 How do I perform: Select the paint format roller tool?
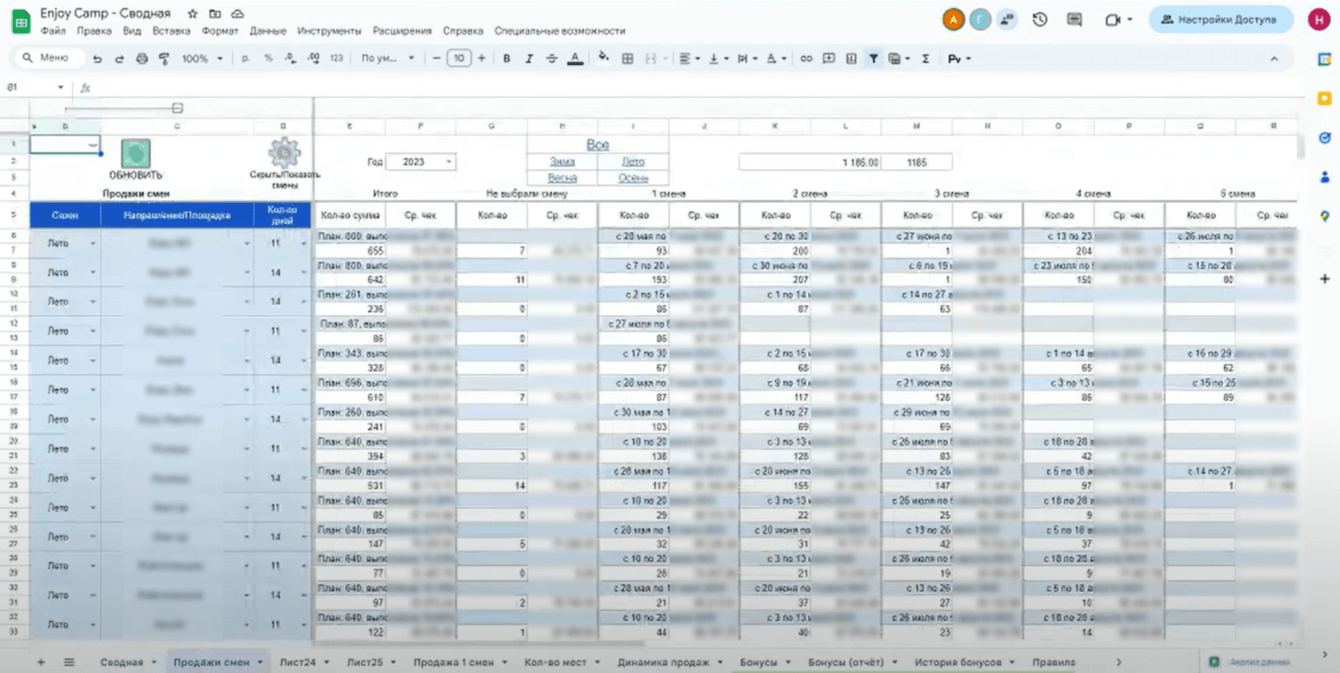pos(164,59)
